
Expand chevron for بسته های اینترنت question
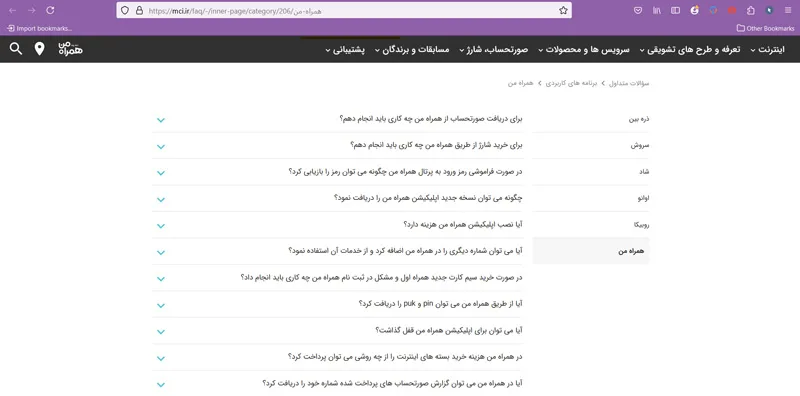coord(161,359)
